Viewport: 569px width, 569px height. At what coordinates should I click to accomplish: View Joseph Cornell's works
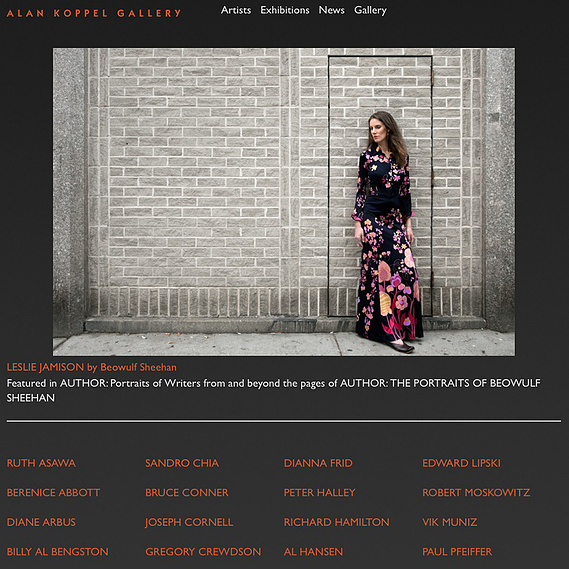tap(189, 522)
